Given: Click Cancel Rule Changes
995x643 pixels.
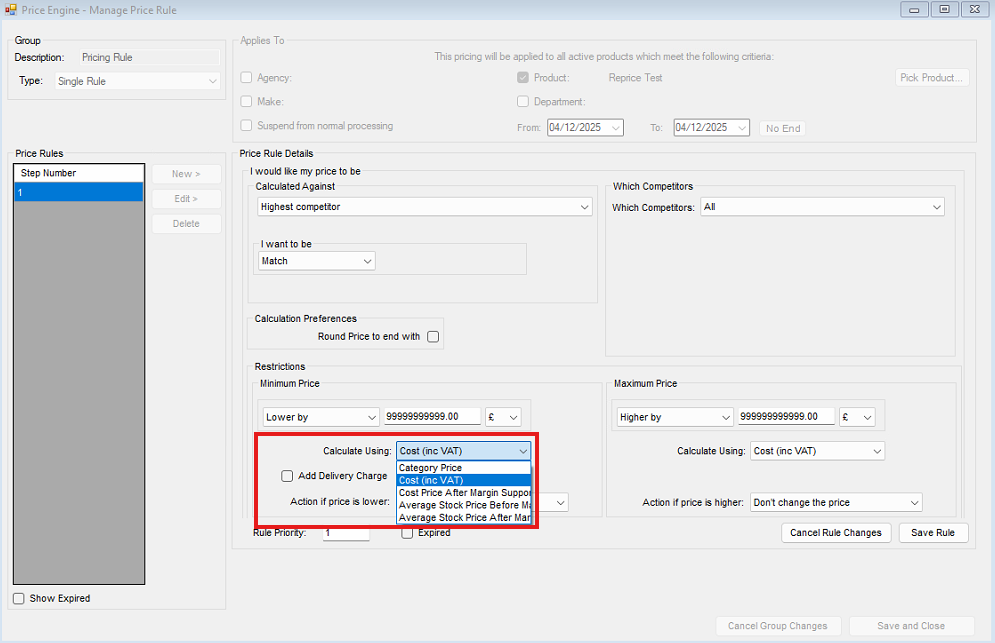Looking at the screenshot, I should coord(836,533).
